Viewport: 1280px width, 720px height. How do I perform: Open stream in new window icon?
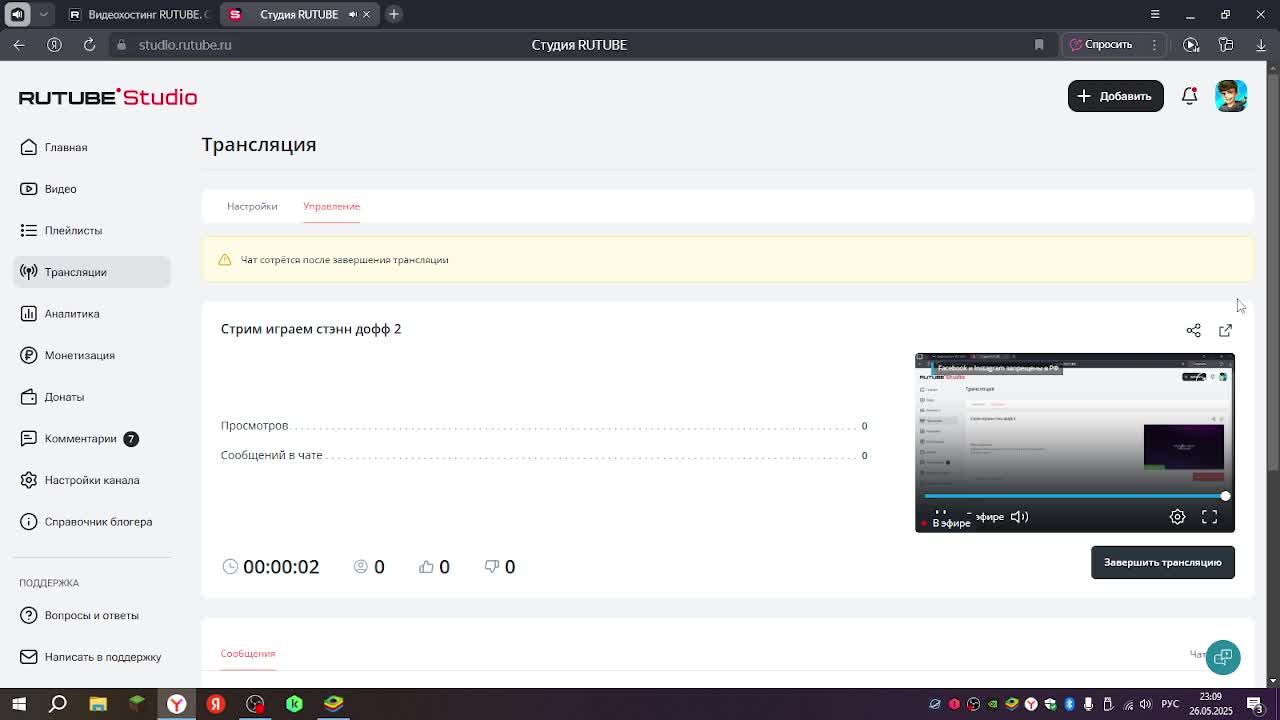[1225, 330]
